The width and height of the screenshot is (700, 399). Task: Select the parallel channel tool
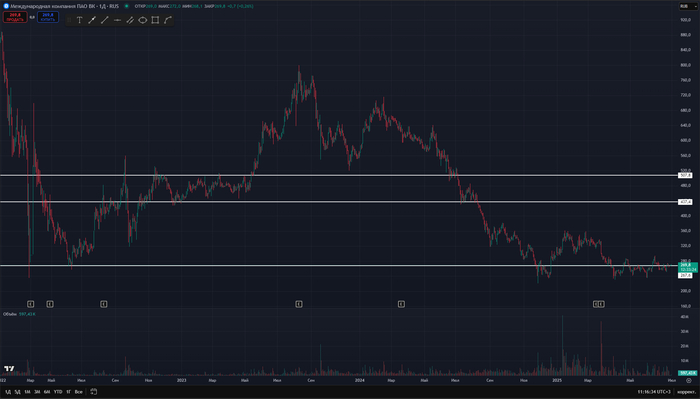tap(130, 20)
